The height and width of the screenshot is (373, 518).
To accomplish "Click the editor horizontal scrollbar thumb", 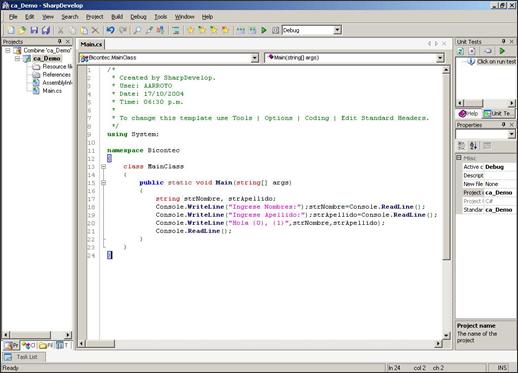I will 101,343.
